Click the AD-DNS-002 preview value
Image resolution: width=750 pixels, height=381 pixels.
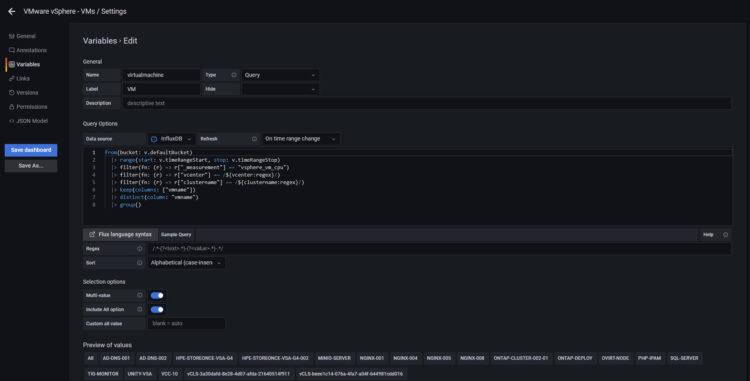[153, 358]
